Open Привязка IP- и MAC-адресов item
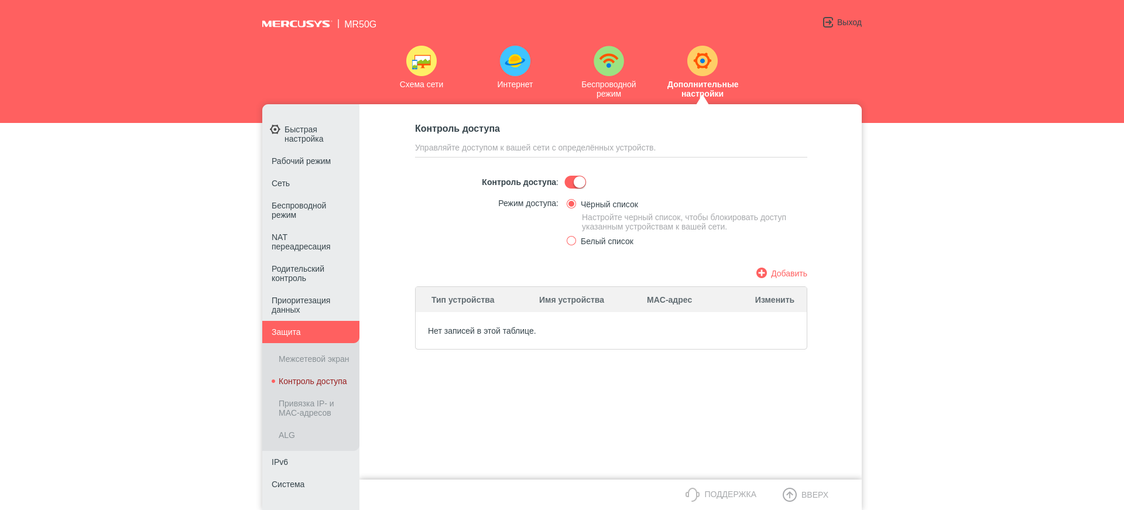Image resolution: width=1124 pixels, height=510 pixels. coord(306,408)
